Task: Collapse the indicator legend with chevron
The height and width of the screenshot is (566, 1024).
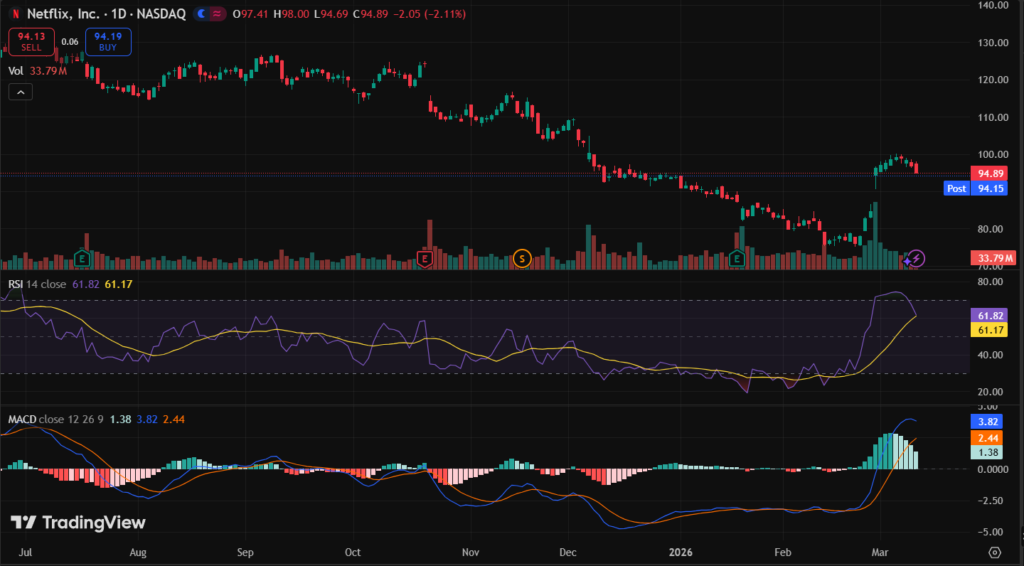Action: point(20,92)
